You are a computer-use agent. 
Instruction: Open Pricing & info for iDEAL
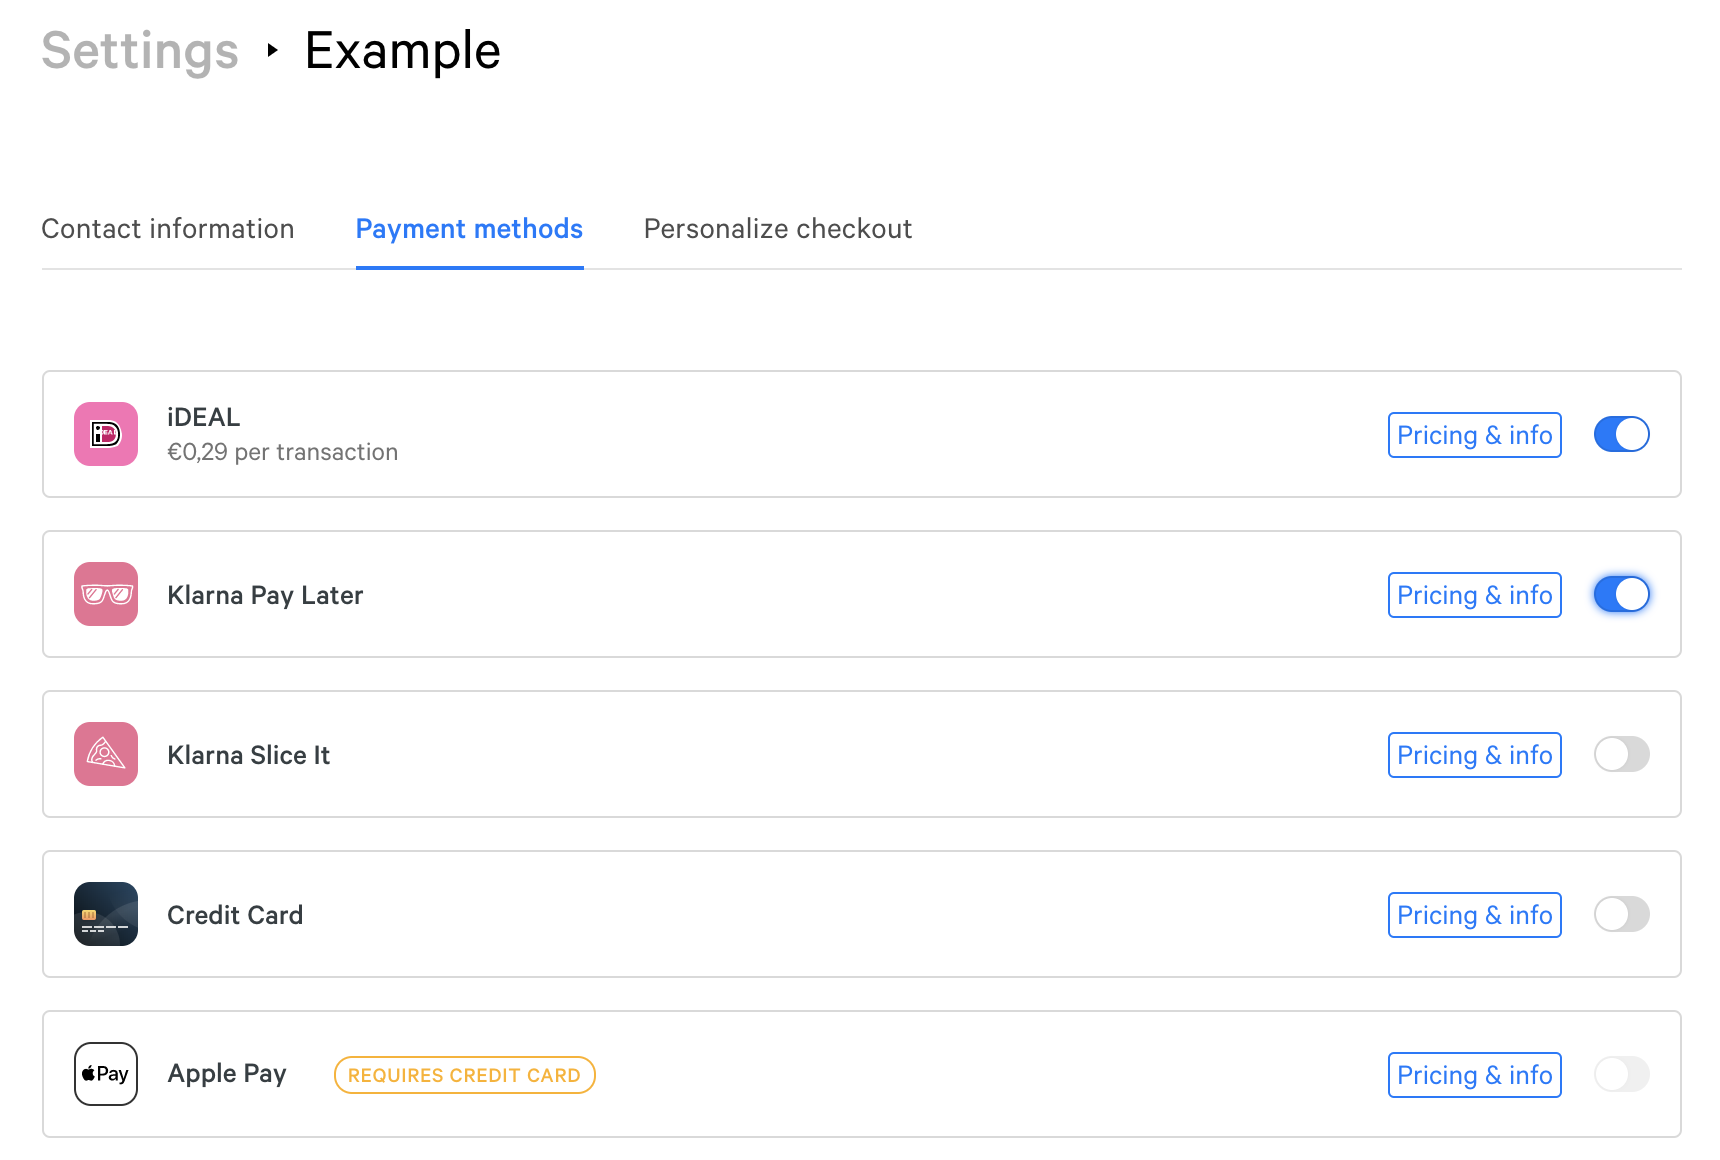click(1475, 435)
